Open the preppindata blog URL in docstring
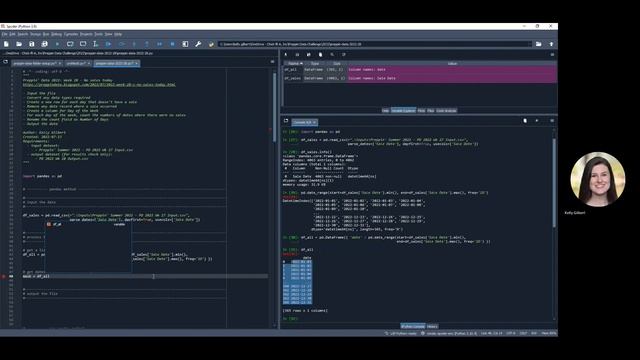This screenshot has width=640, height=360. [99, 85]
